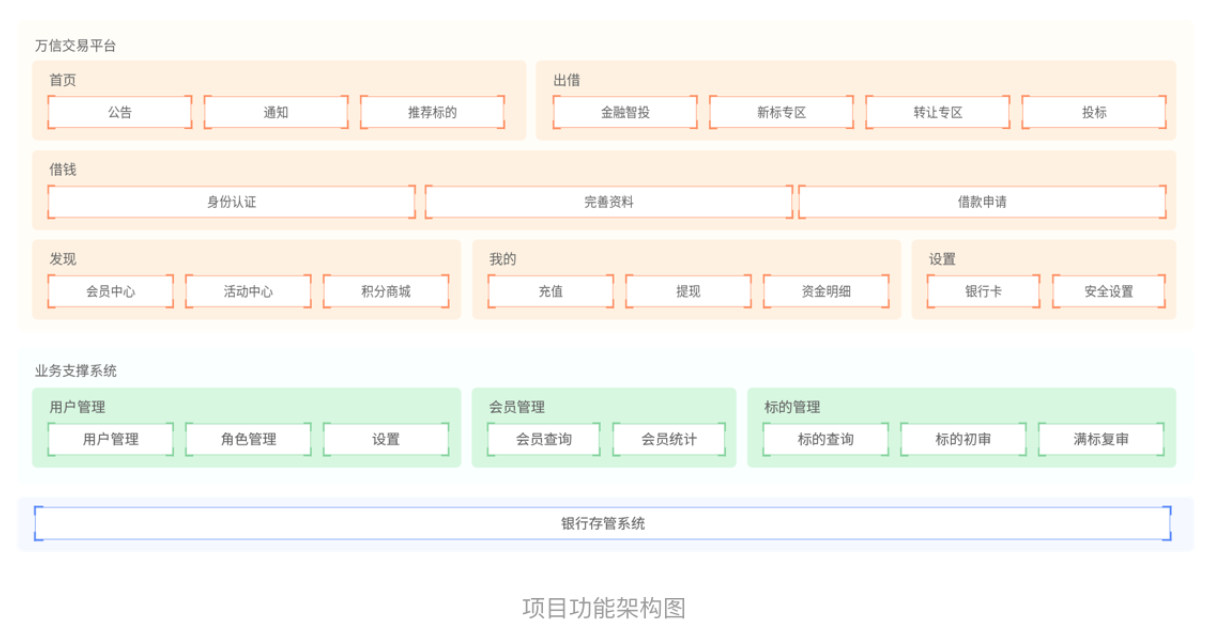The height and width of the screenshot is (635, 1205).
Task: Click the 银行存管系统 bar
Action: 602,523
